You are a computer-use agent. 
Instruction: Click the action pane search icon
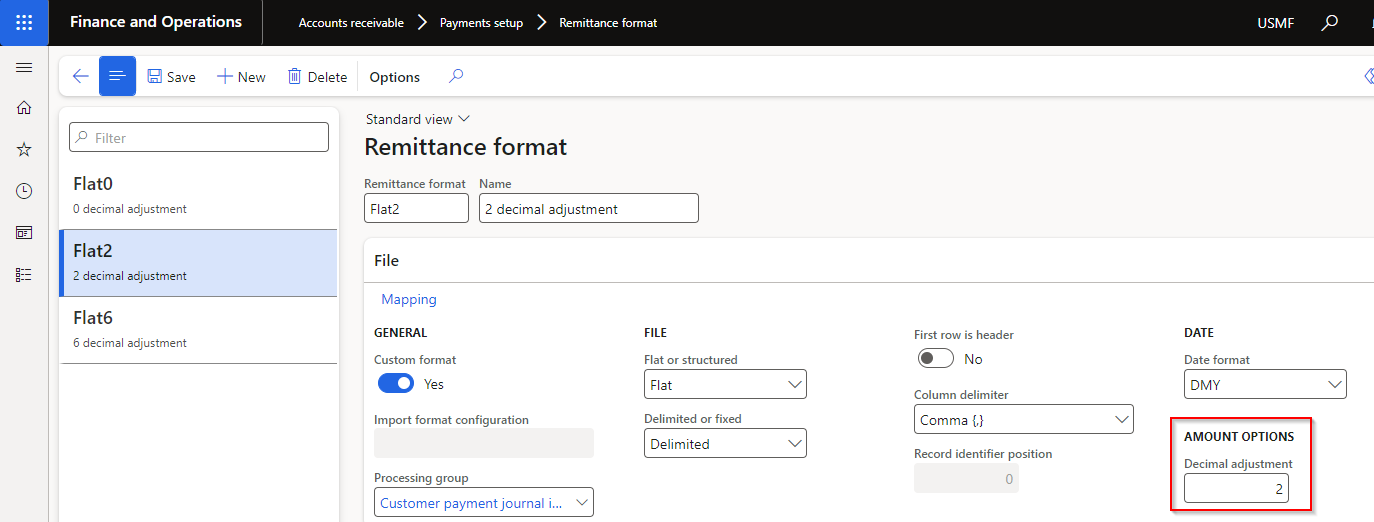tap(455, 77)
